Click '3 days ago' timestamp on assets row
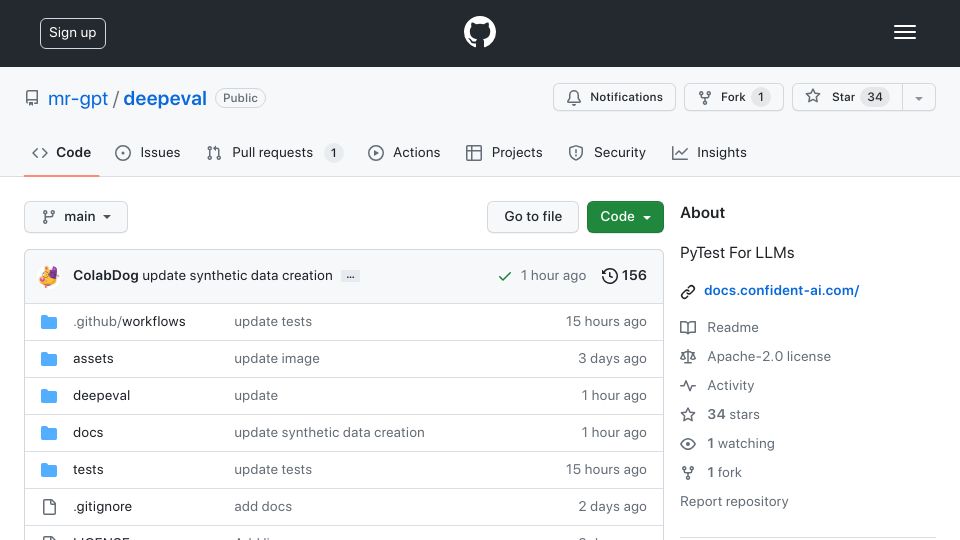 [x=612, y=359]
